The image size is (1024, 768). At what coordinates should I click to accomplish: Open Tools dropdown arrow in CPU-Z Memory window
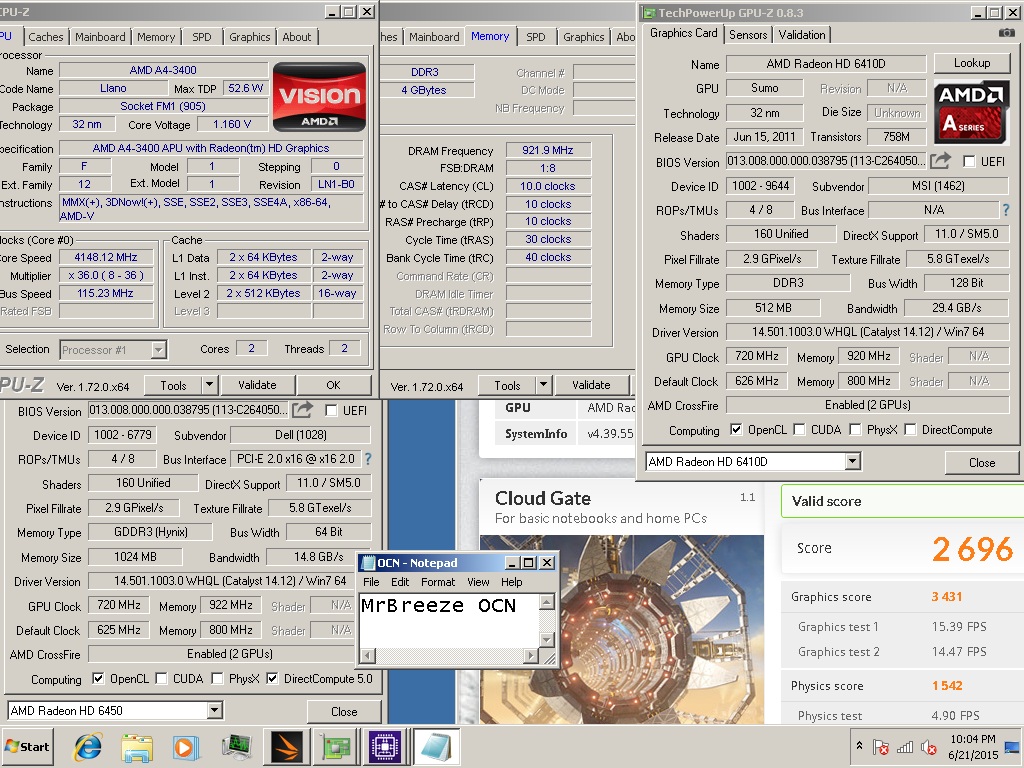tap(543, 385)
